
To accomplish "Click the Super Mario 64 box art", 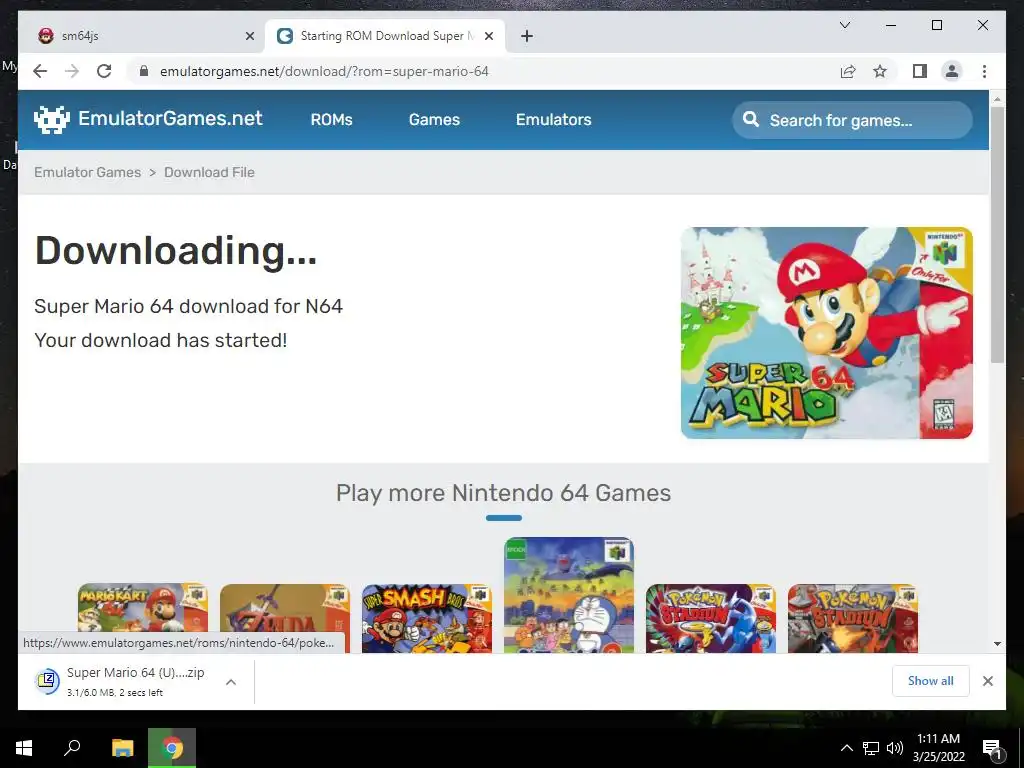I will [827, 332].
